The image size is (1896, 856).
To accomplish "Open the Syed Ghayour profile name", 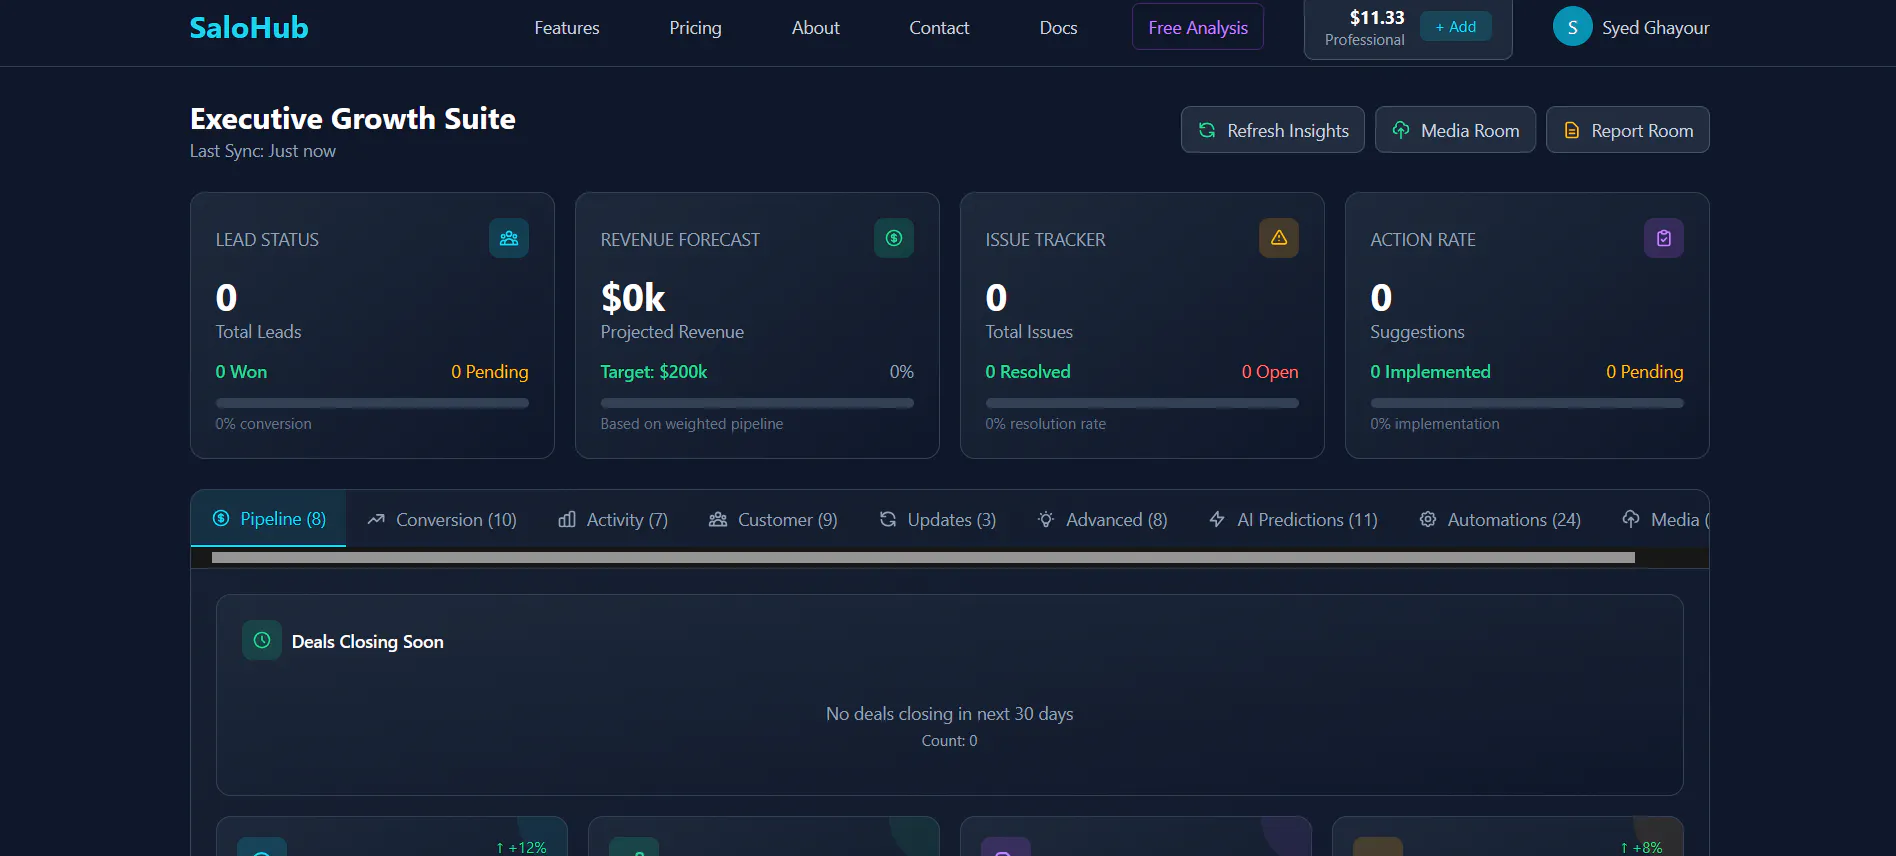I will tap(1655, 28).
